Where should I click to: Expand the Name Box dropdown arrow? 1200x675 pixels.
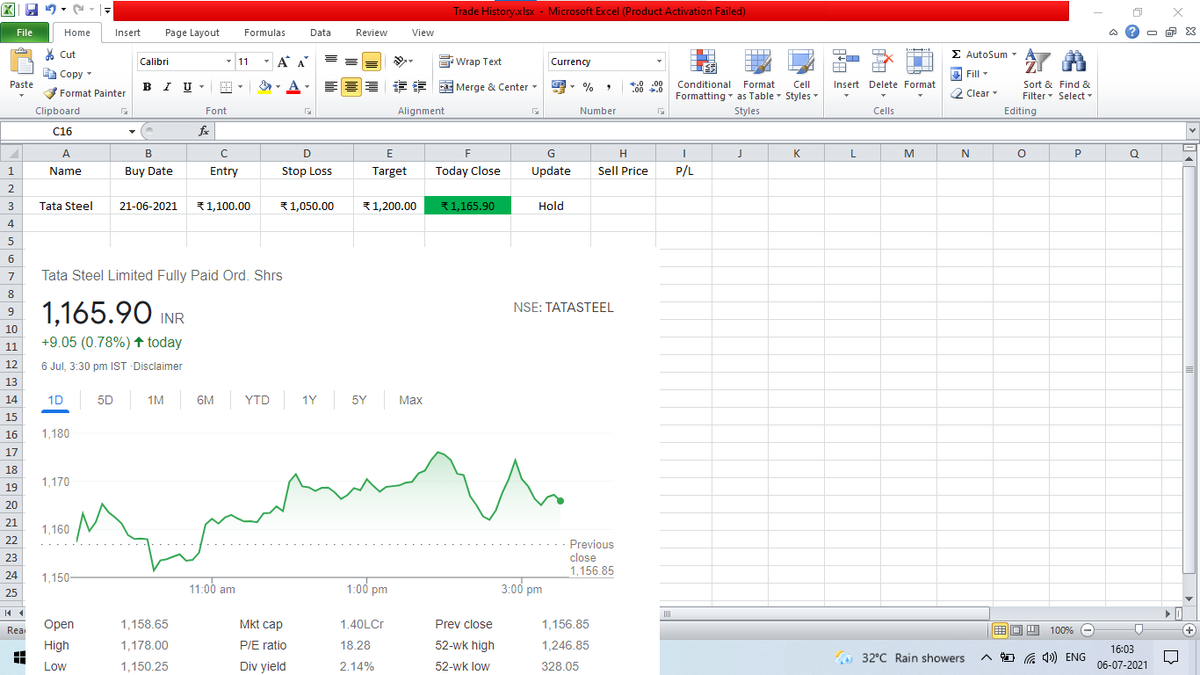pyautogui.click(x=132, y=131)
